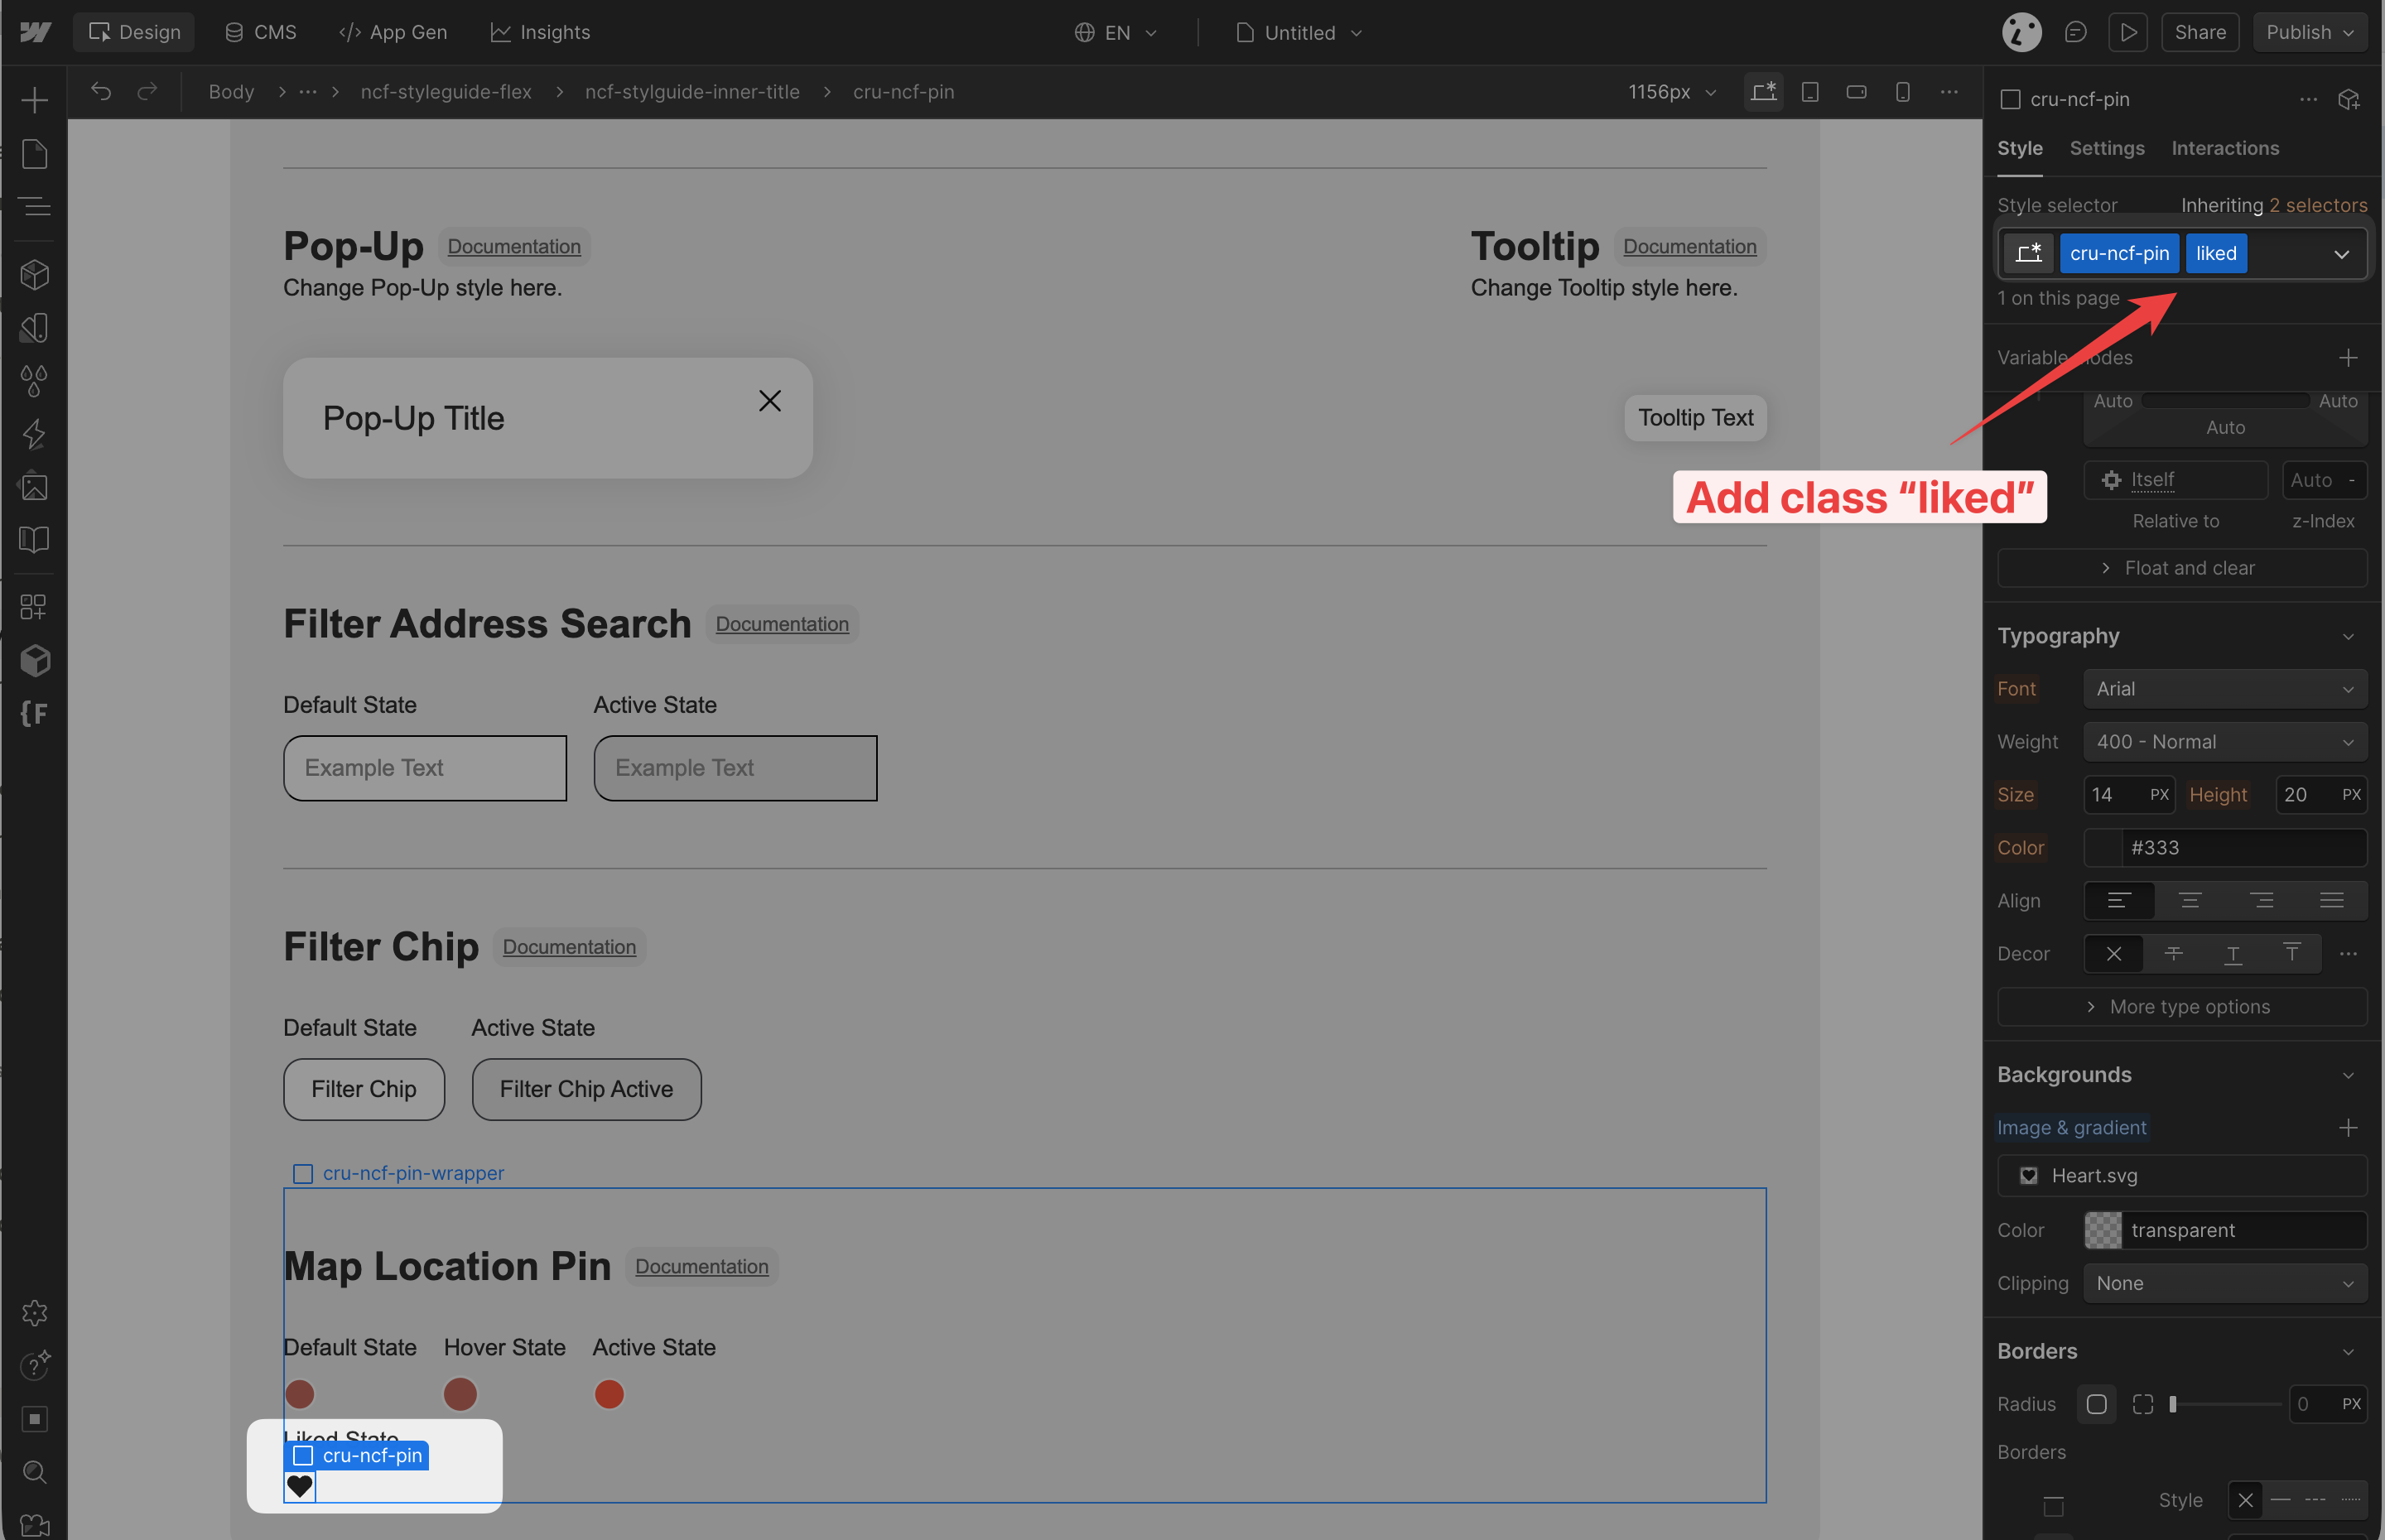2385x1540 pixels.
Task: Open the Weight 400 - Normal dropdown
Action: point(2225,741)
